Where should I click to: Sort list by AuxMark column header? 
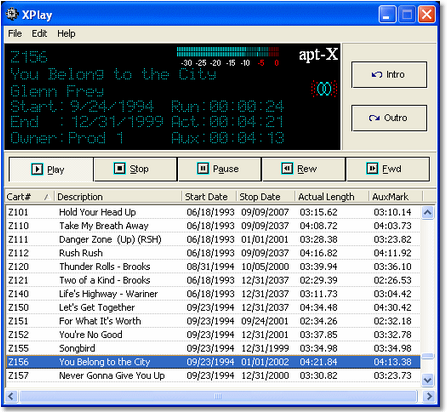(395, 197)
